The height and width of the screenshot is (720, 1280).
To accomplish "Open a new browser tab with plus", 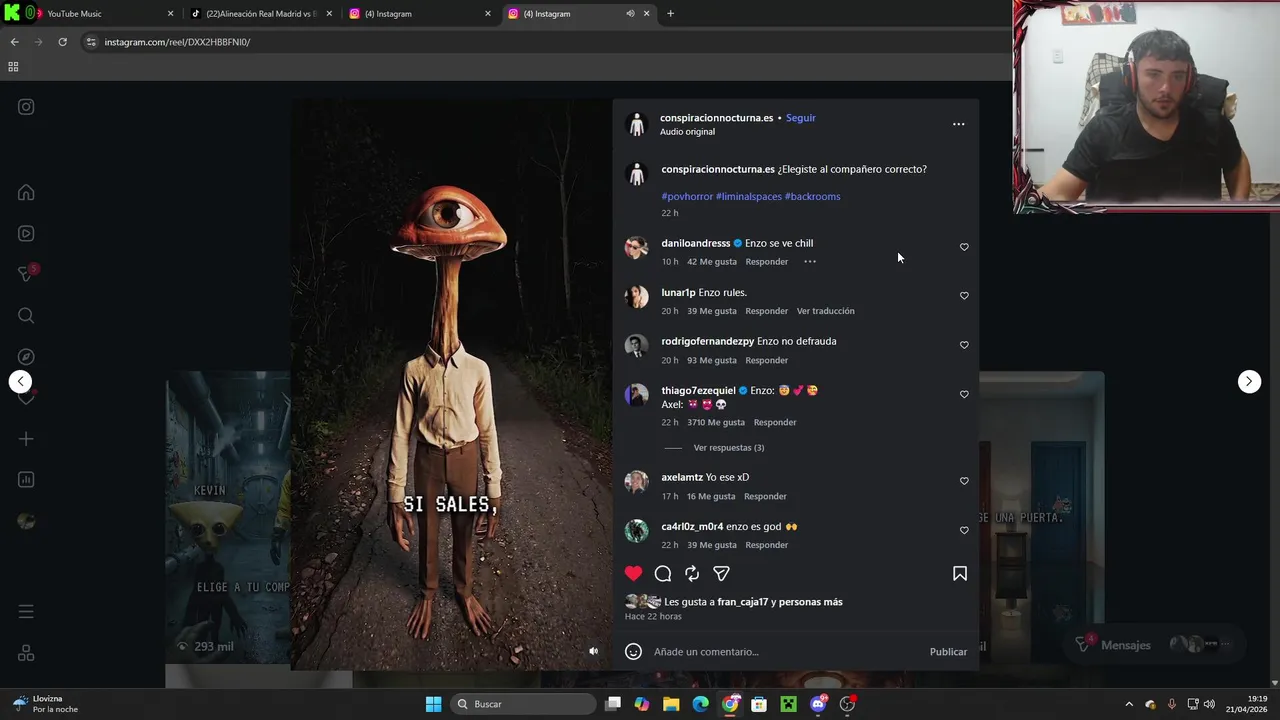I will tap(670, 14).
